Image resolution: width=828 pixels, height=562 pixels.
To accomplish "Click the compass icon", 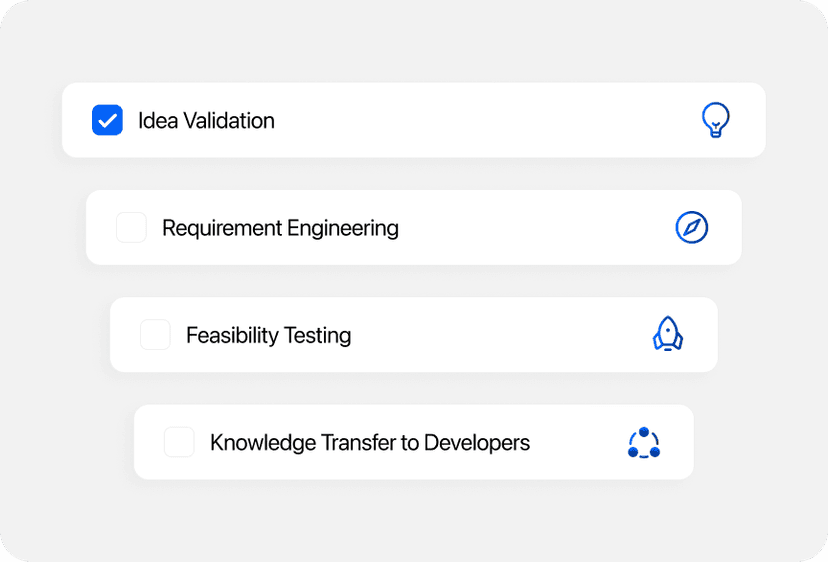I will pyautogui.click(x=691, y=228).
